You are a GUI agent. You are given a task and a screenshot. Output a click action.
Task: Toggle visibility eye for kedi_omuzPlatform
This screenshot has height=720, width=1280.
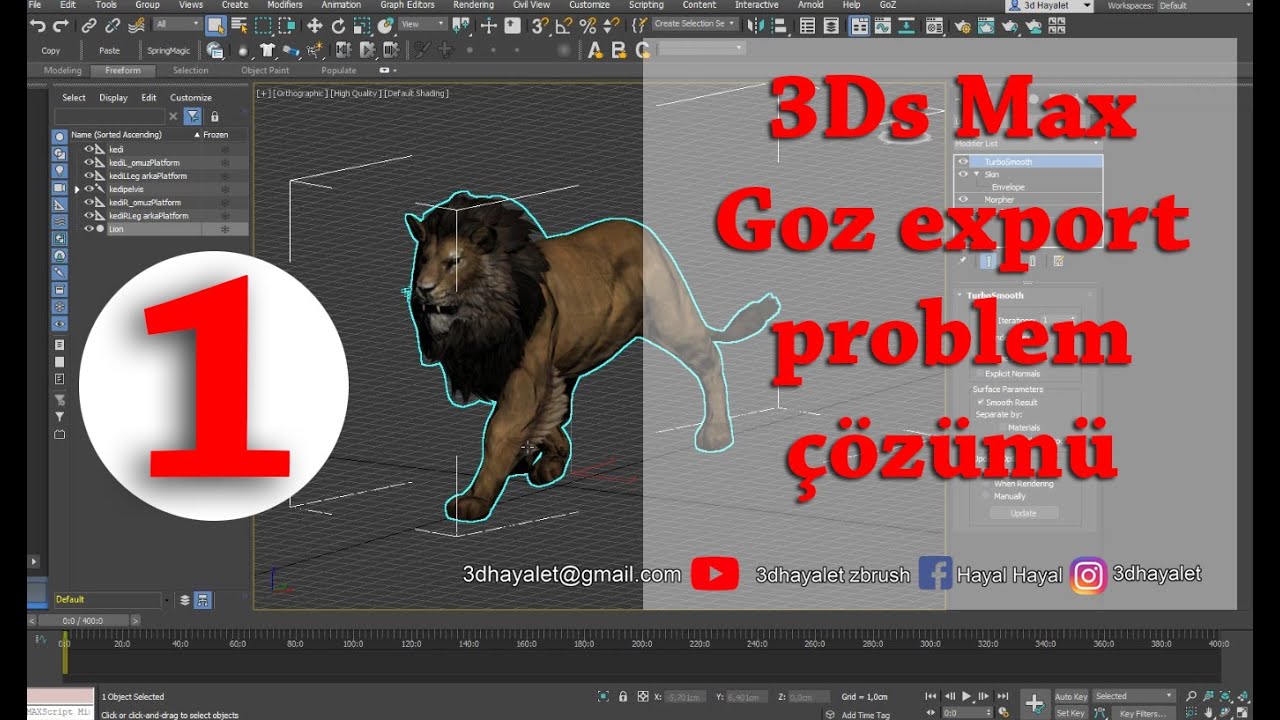point(89,162)
